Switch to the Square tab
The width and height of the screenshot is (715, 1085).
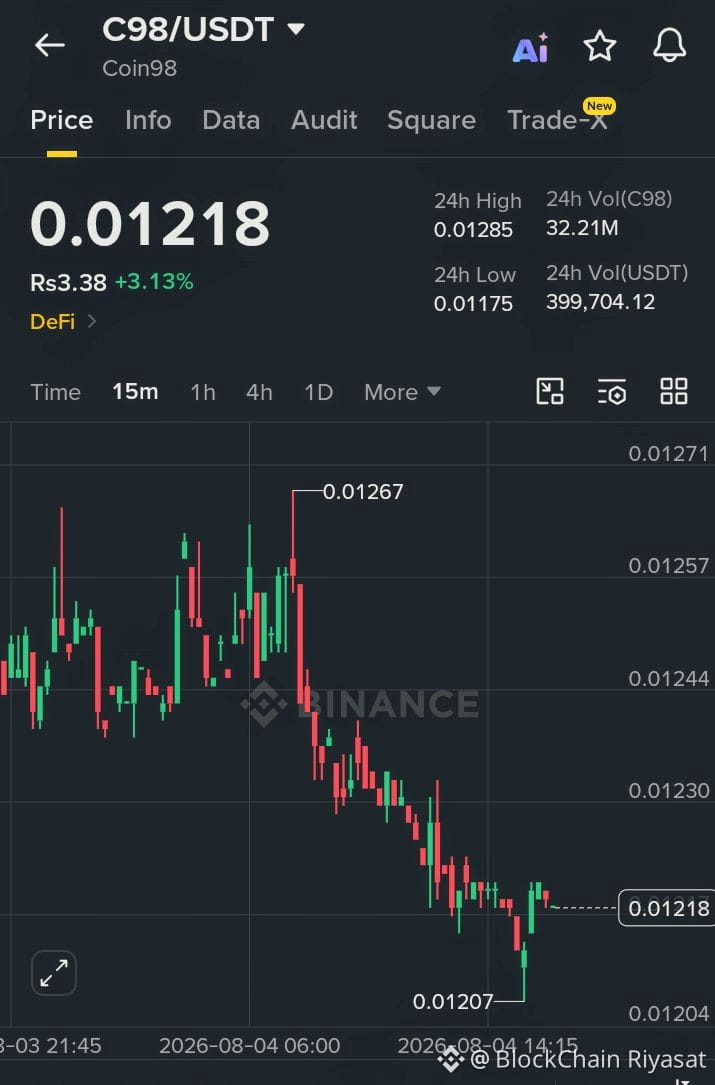[431, 120]
